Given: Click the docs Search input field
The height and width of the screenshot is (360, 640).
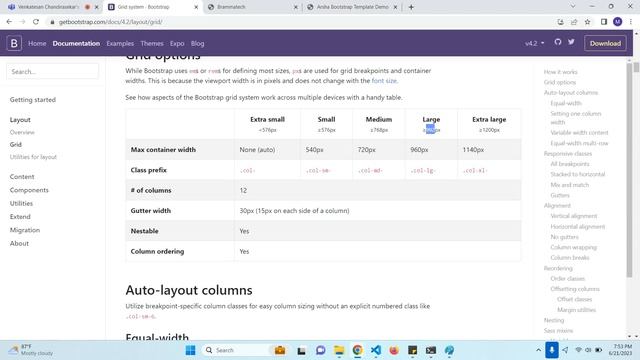Looking at the screenshot, I should 52,71.
